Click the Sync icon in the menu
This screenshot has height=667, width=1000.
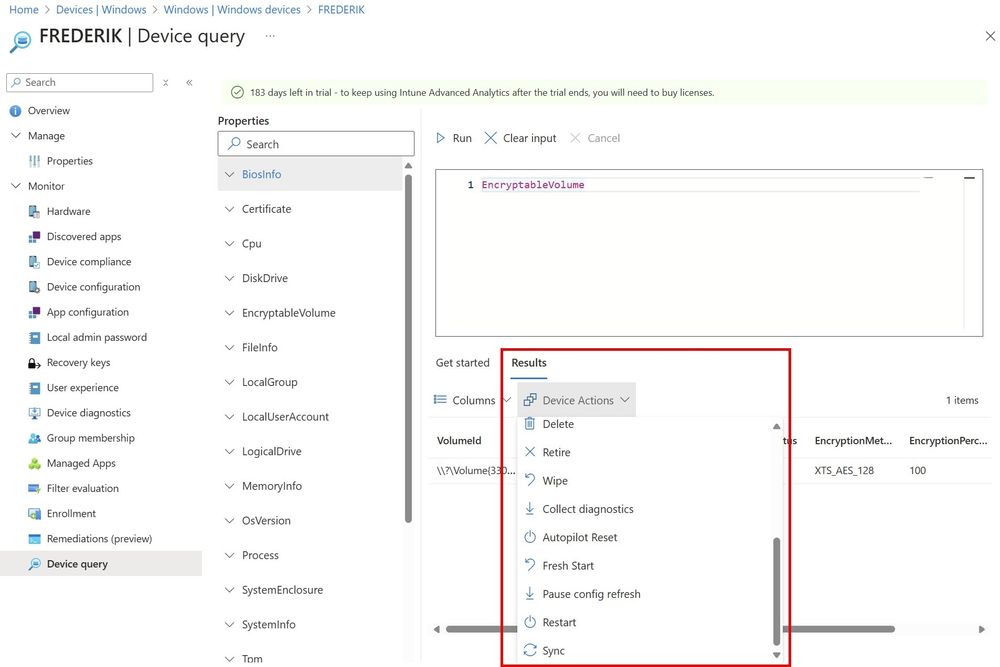tap(529, 650)
